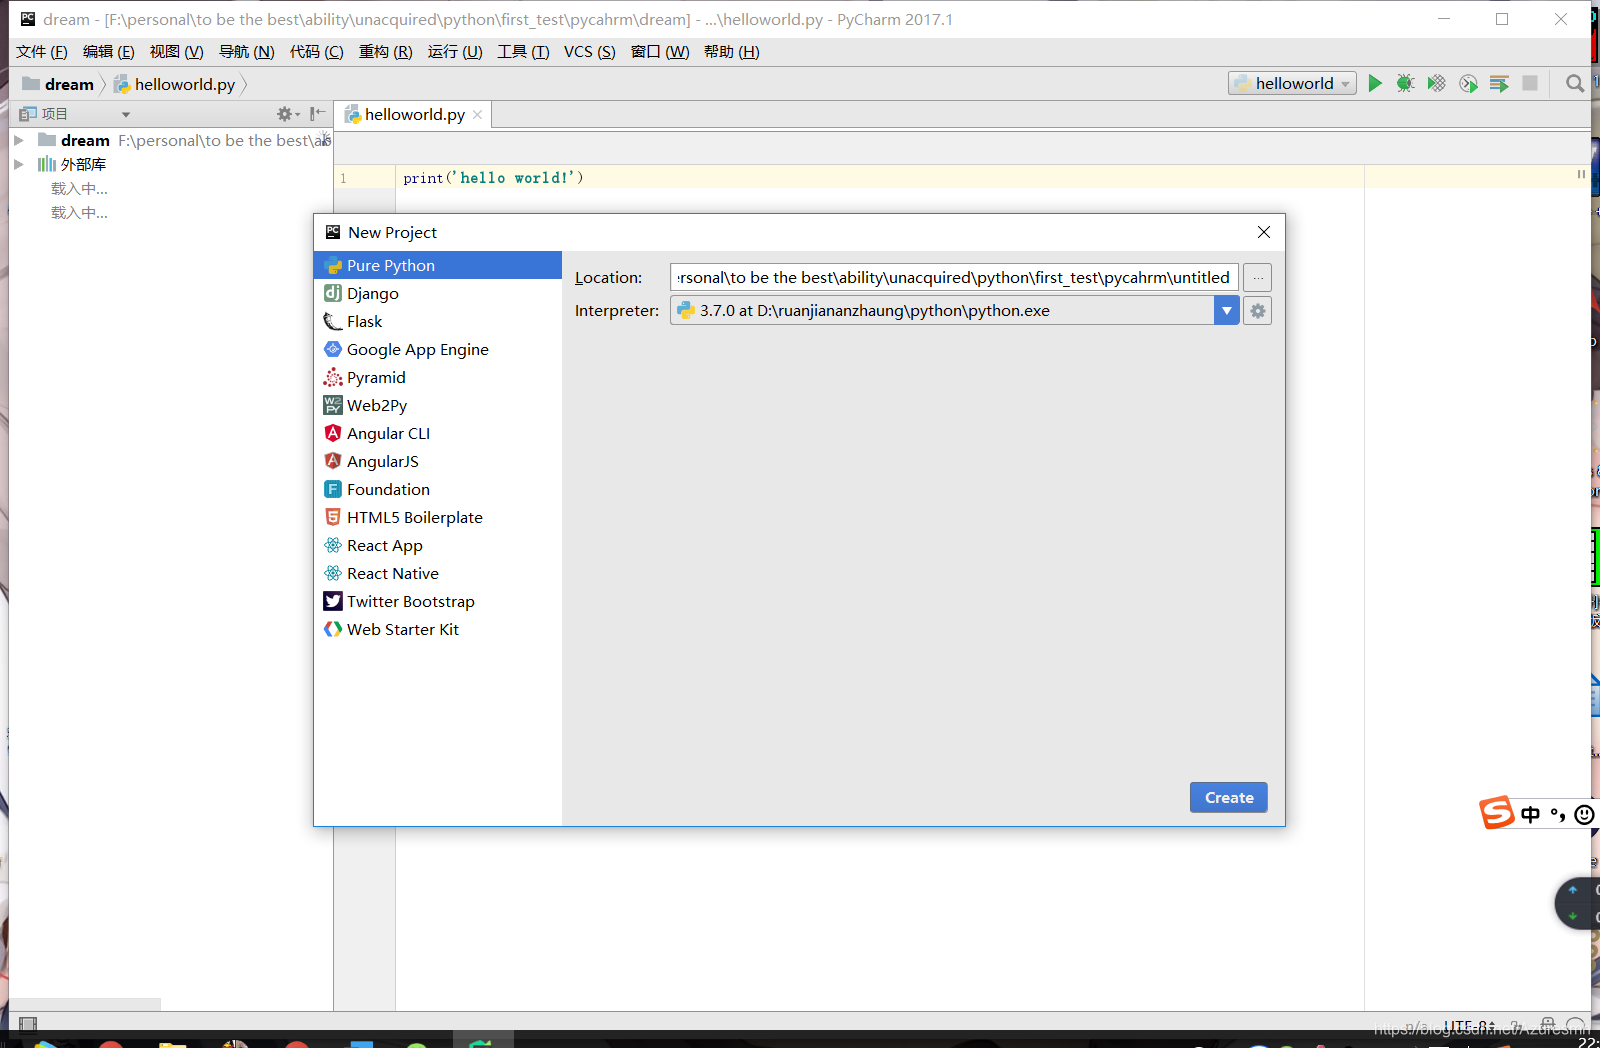The image size is (1600, 1048).
Task: Choose React App project type
Action: 438,545
